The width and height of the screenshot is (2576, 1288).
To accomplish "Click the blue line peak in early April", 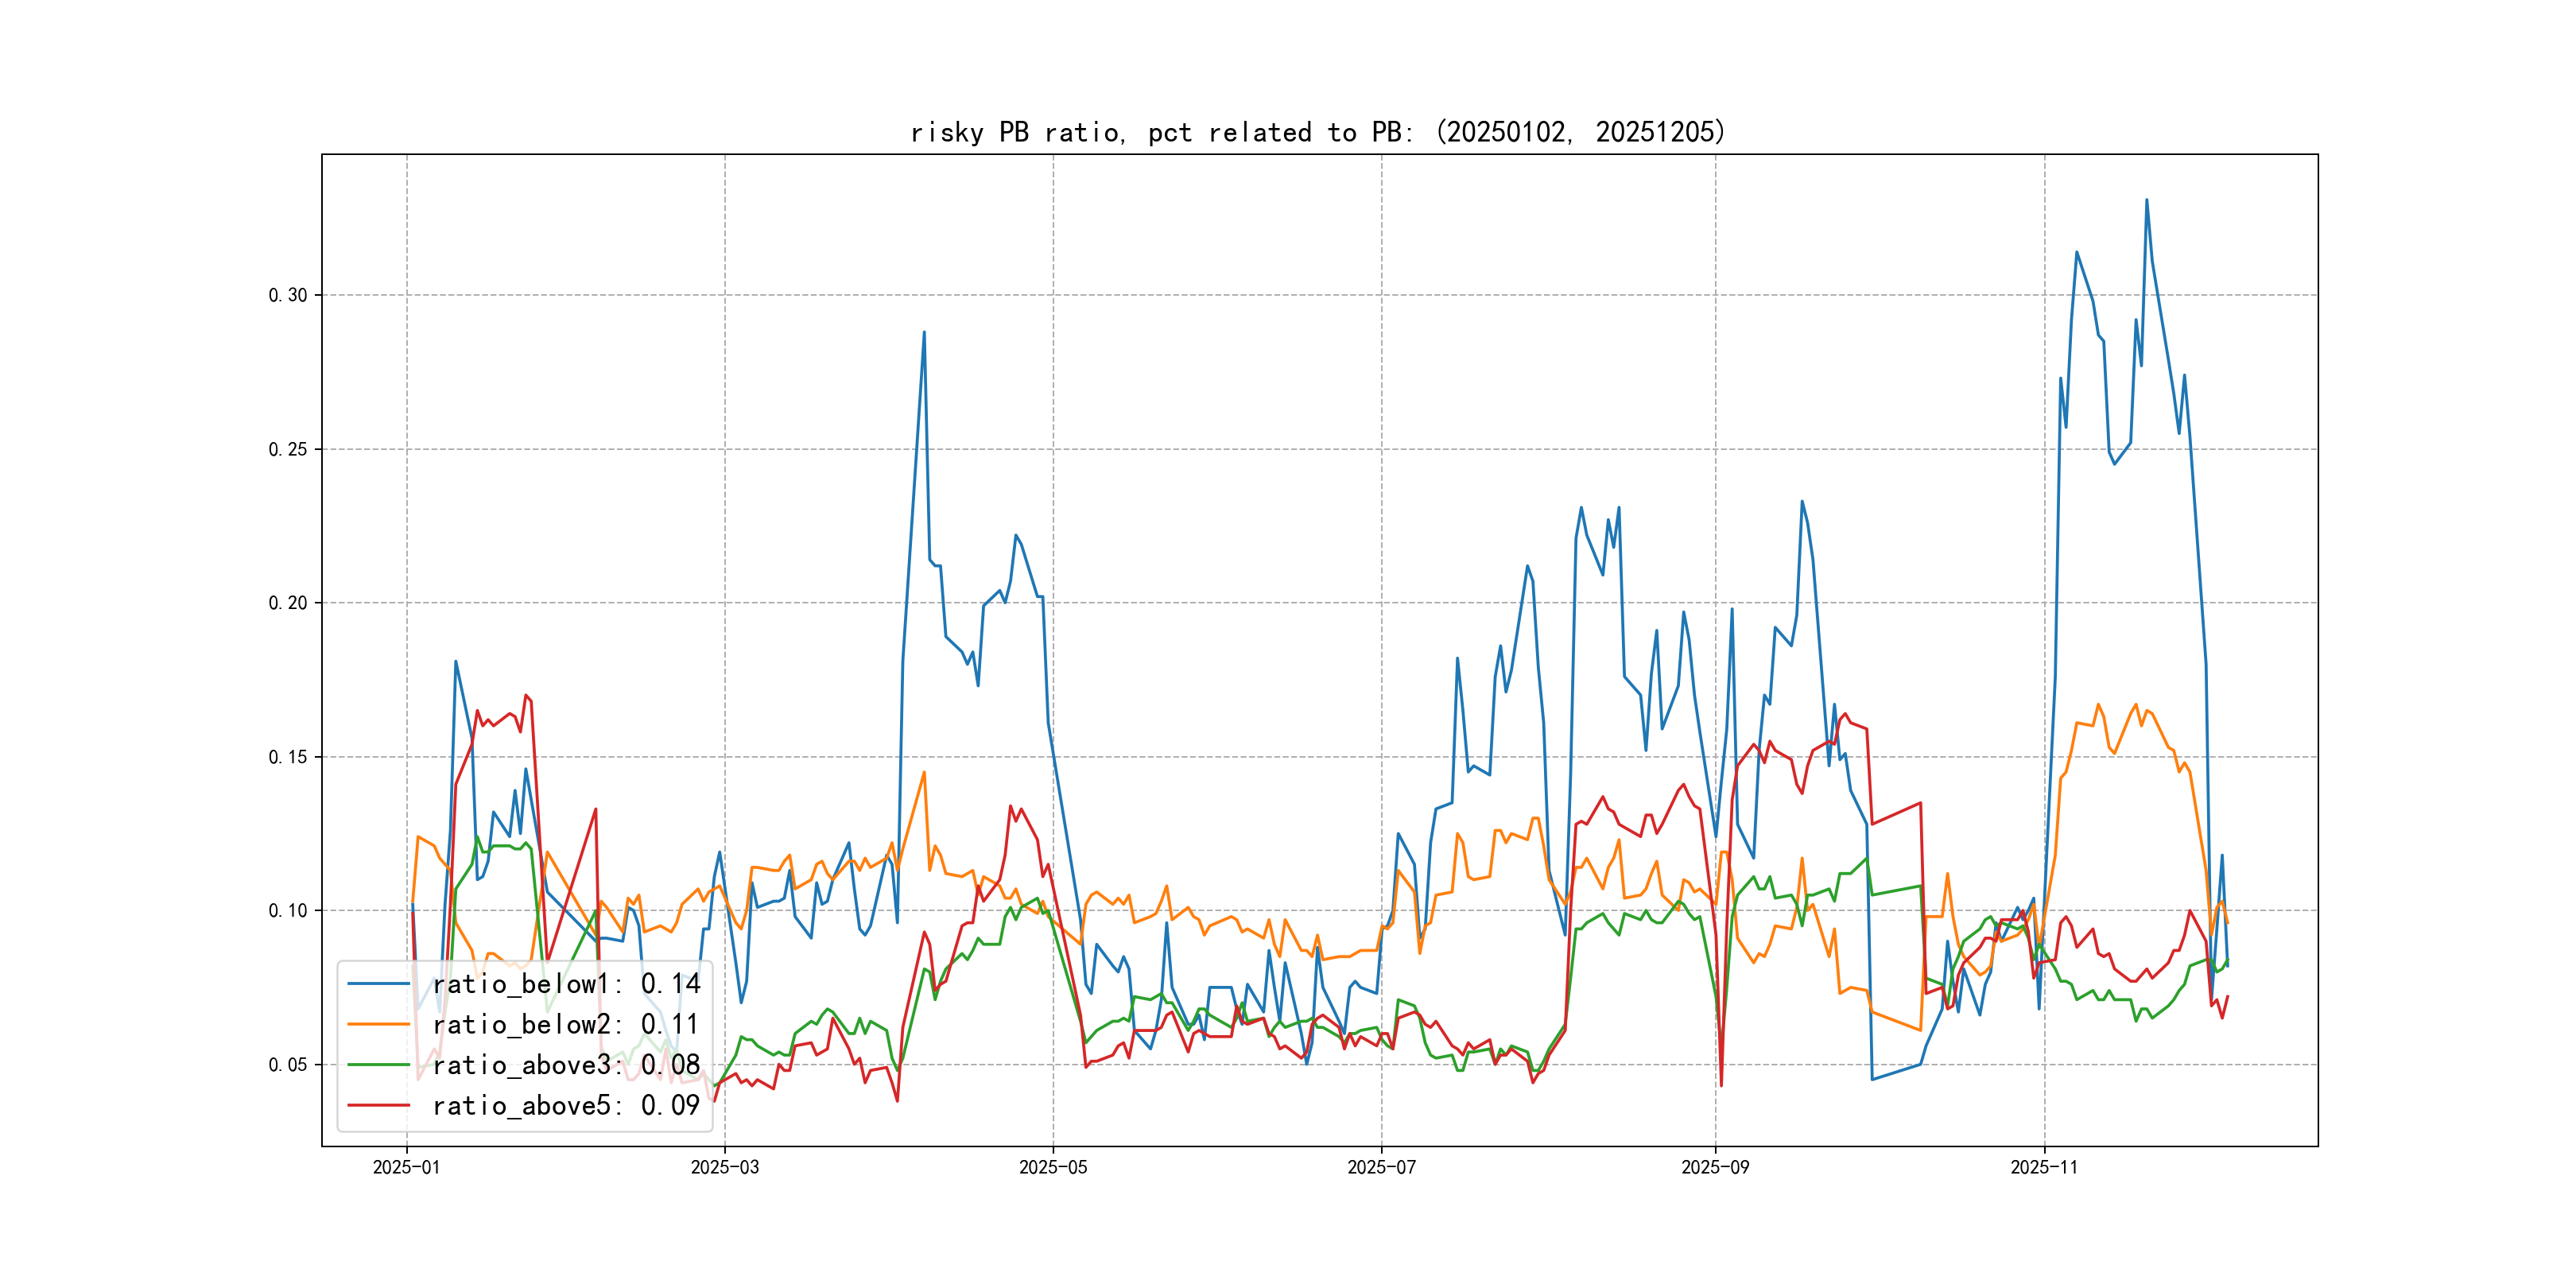I will (924, 332).
